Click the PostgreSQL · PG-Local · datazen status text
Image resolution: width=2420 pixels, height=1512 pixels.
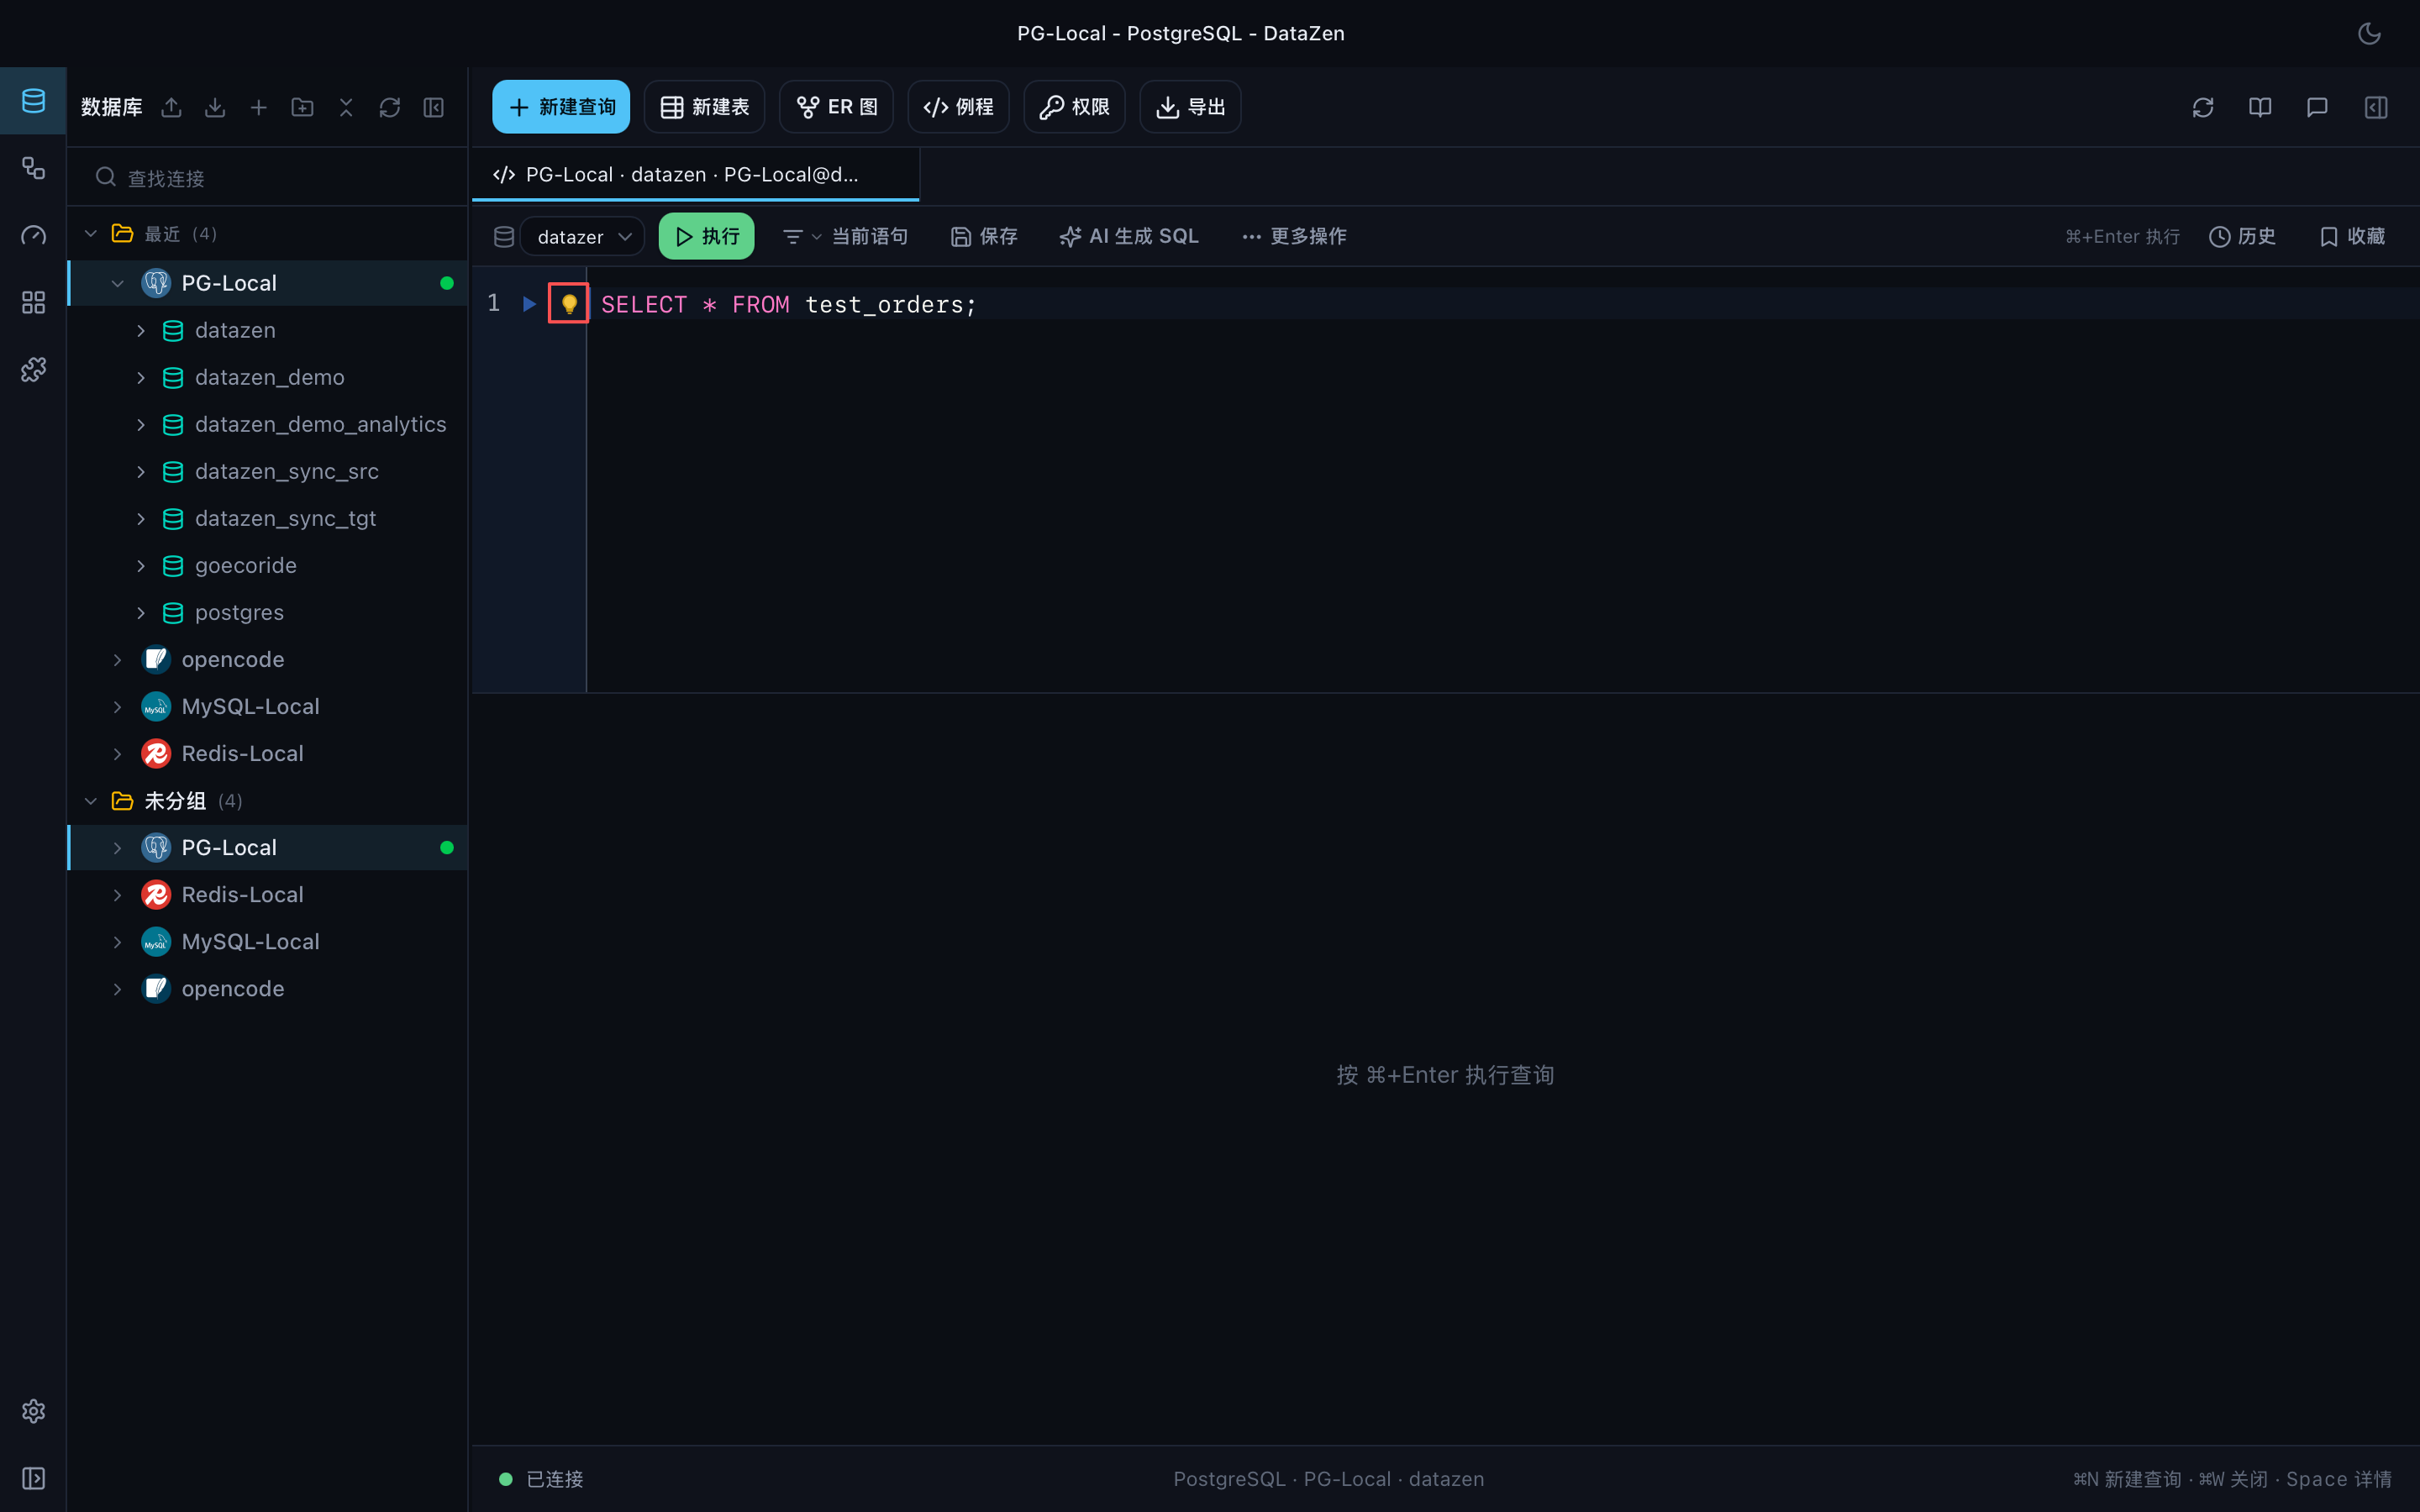coord(1328,1479)
